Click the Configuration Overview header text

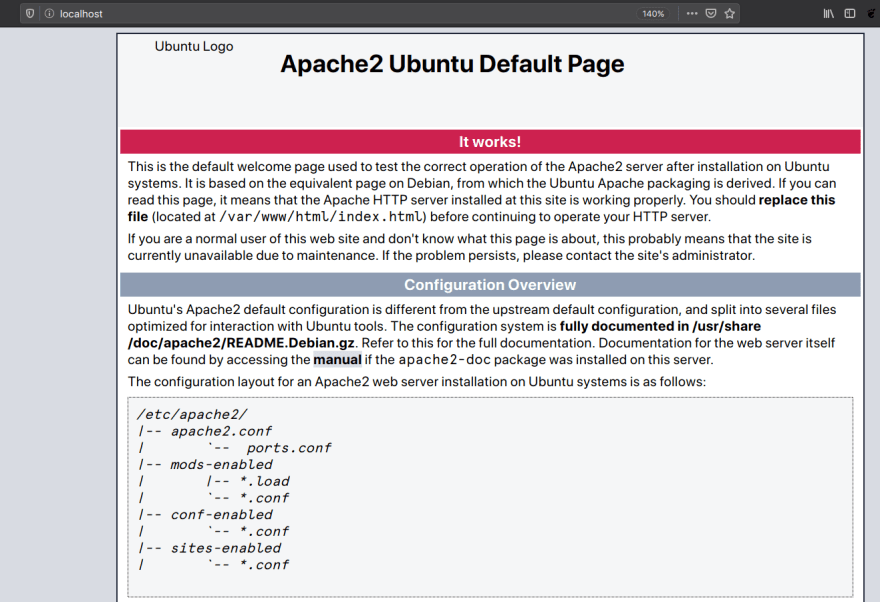coord(490,285)
